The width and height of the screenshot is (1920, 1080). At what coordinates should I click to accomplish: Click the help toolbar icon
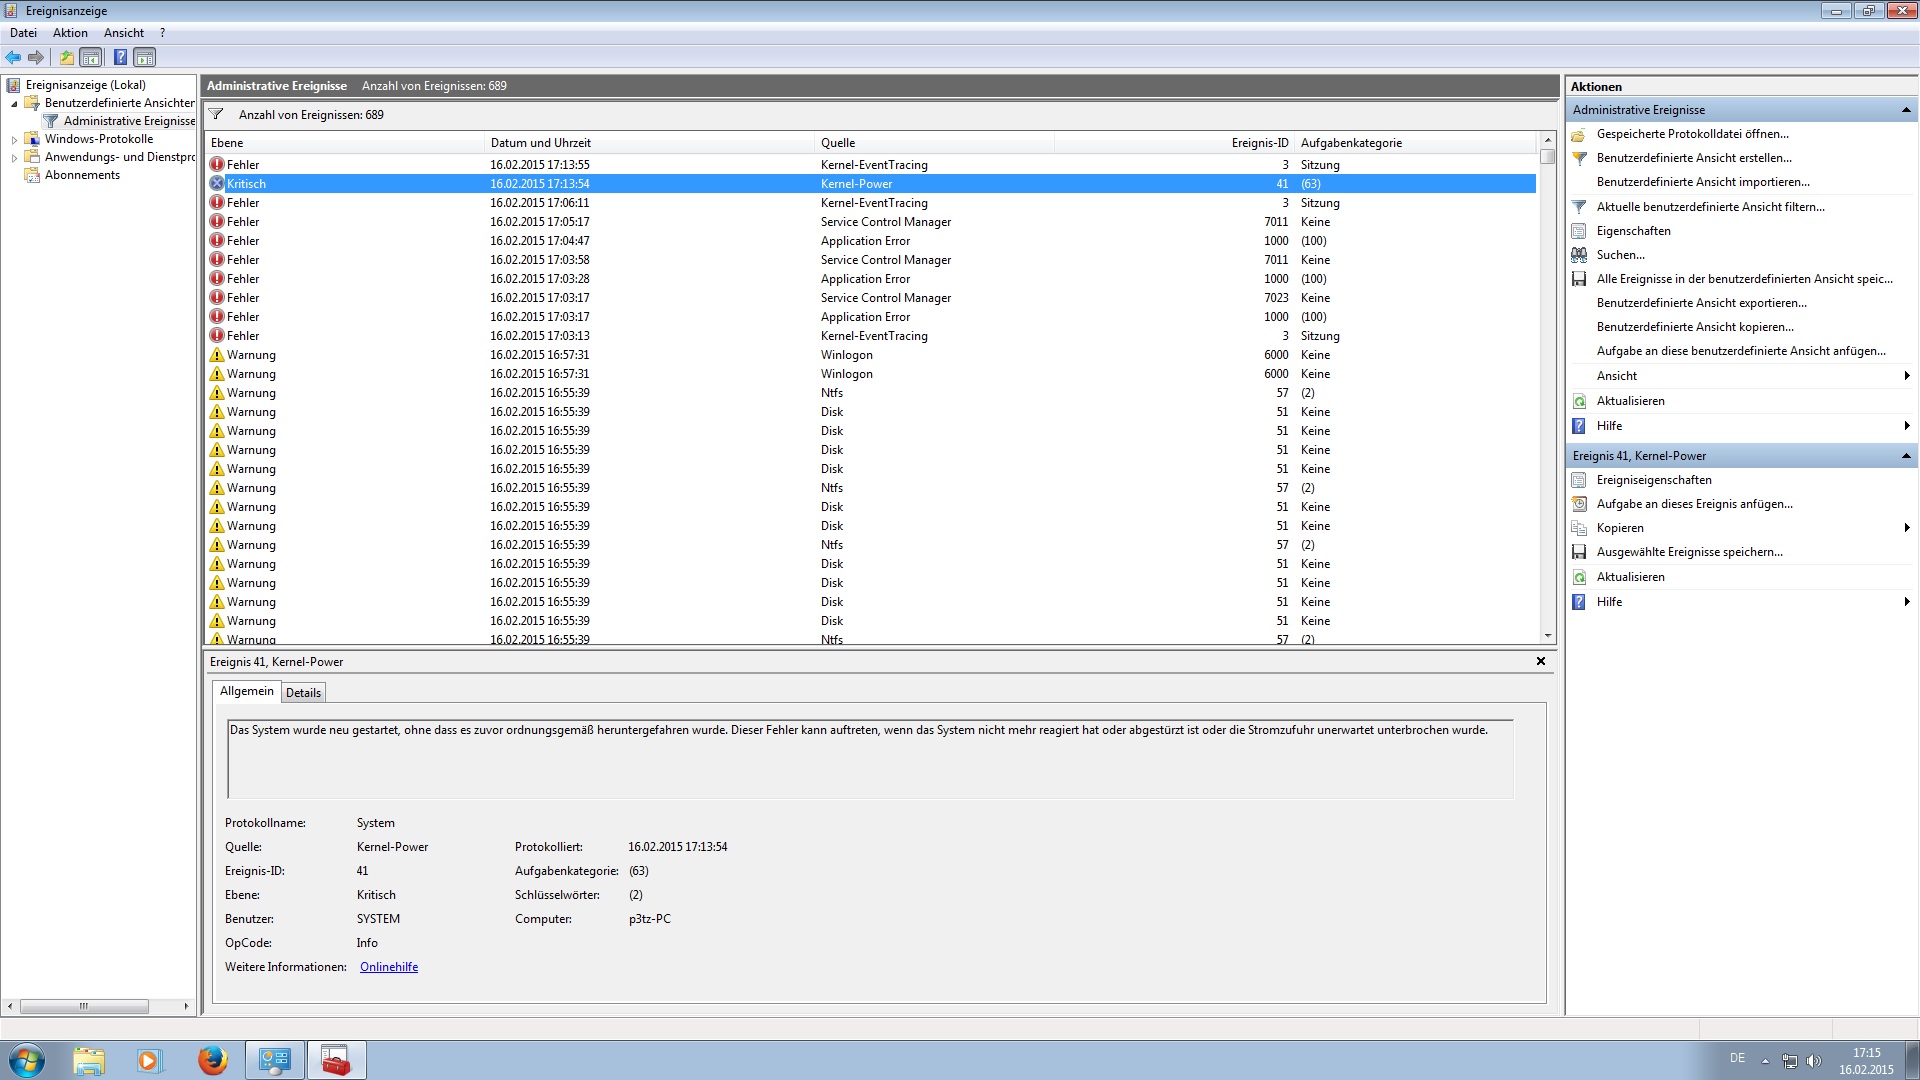(x=120, y=57)
